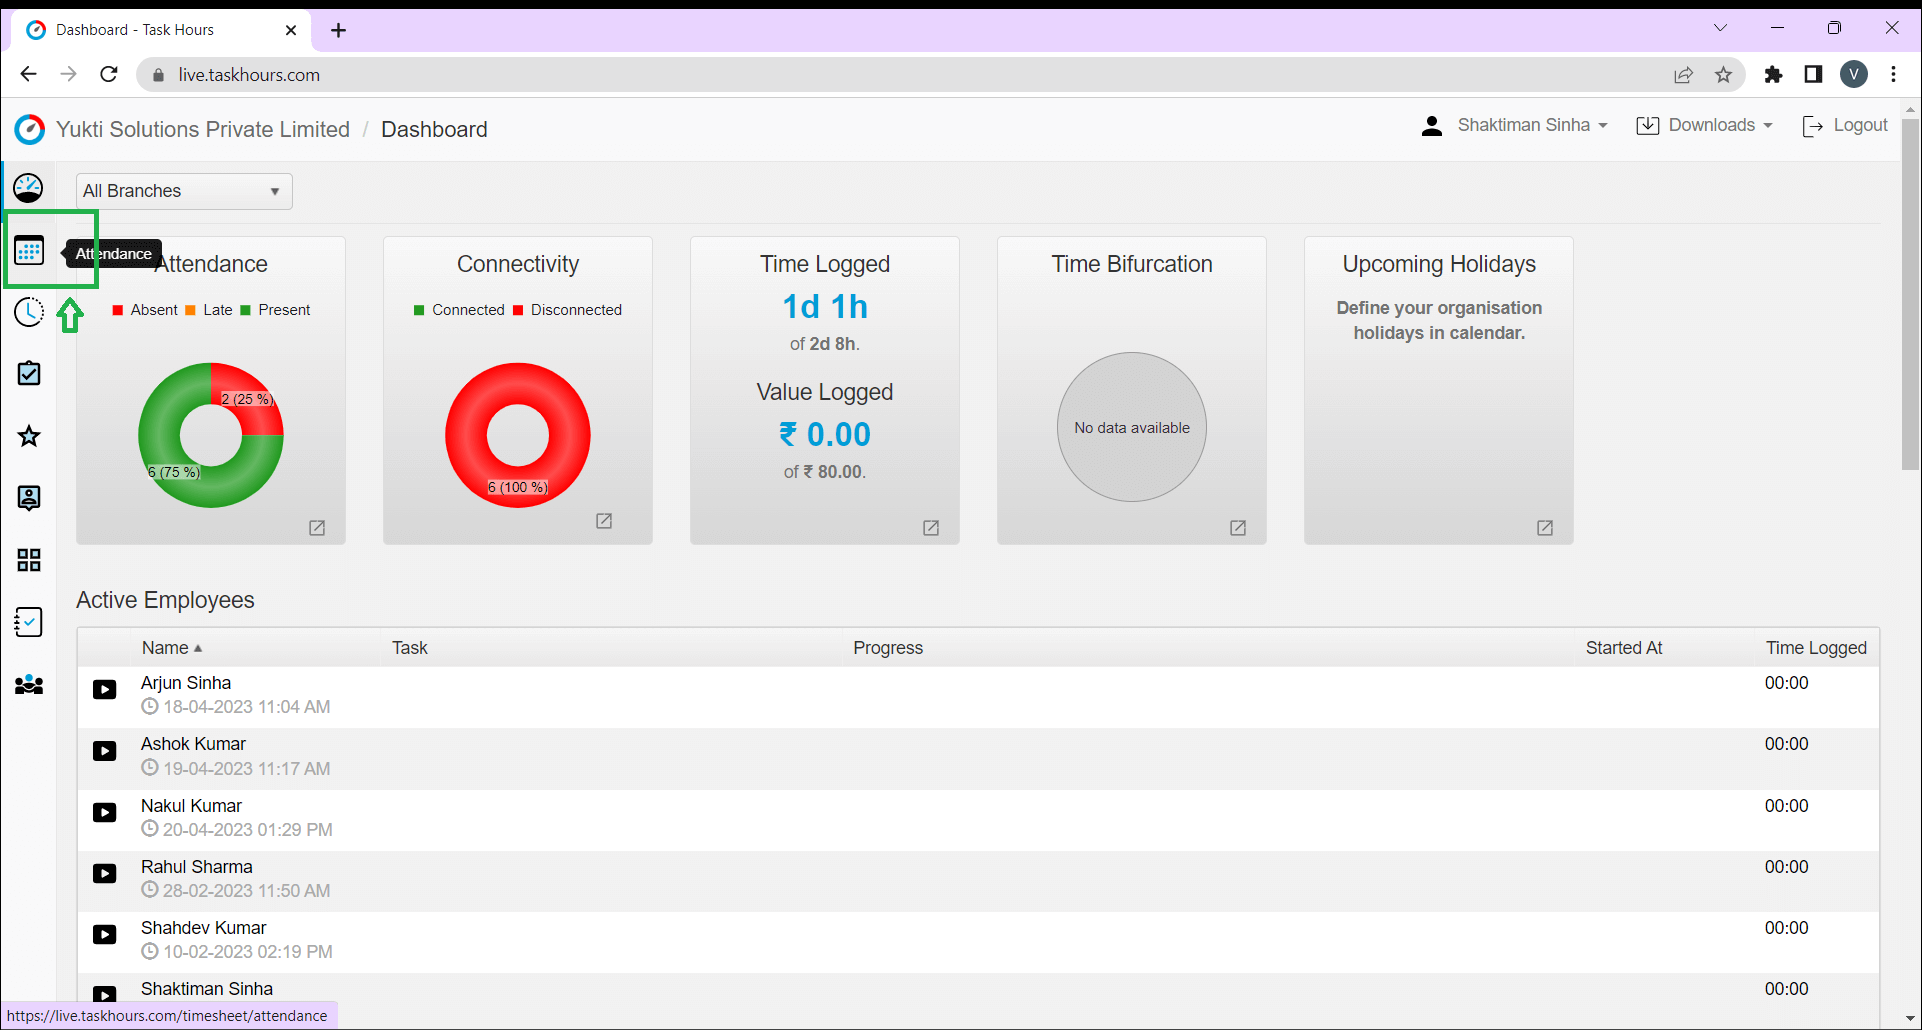Click Yukti Solutions Private Limited breadcrumb
Image resolution: width=1922 pixels, height=1030 pixels.
point(203,130)
